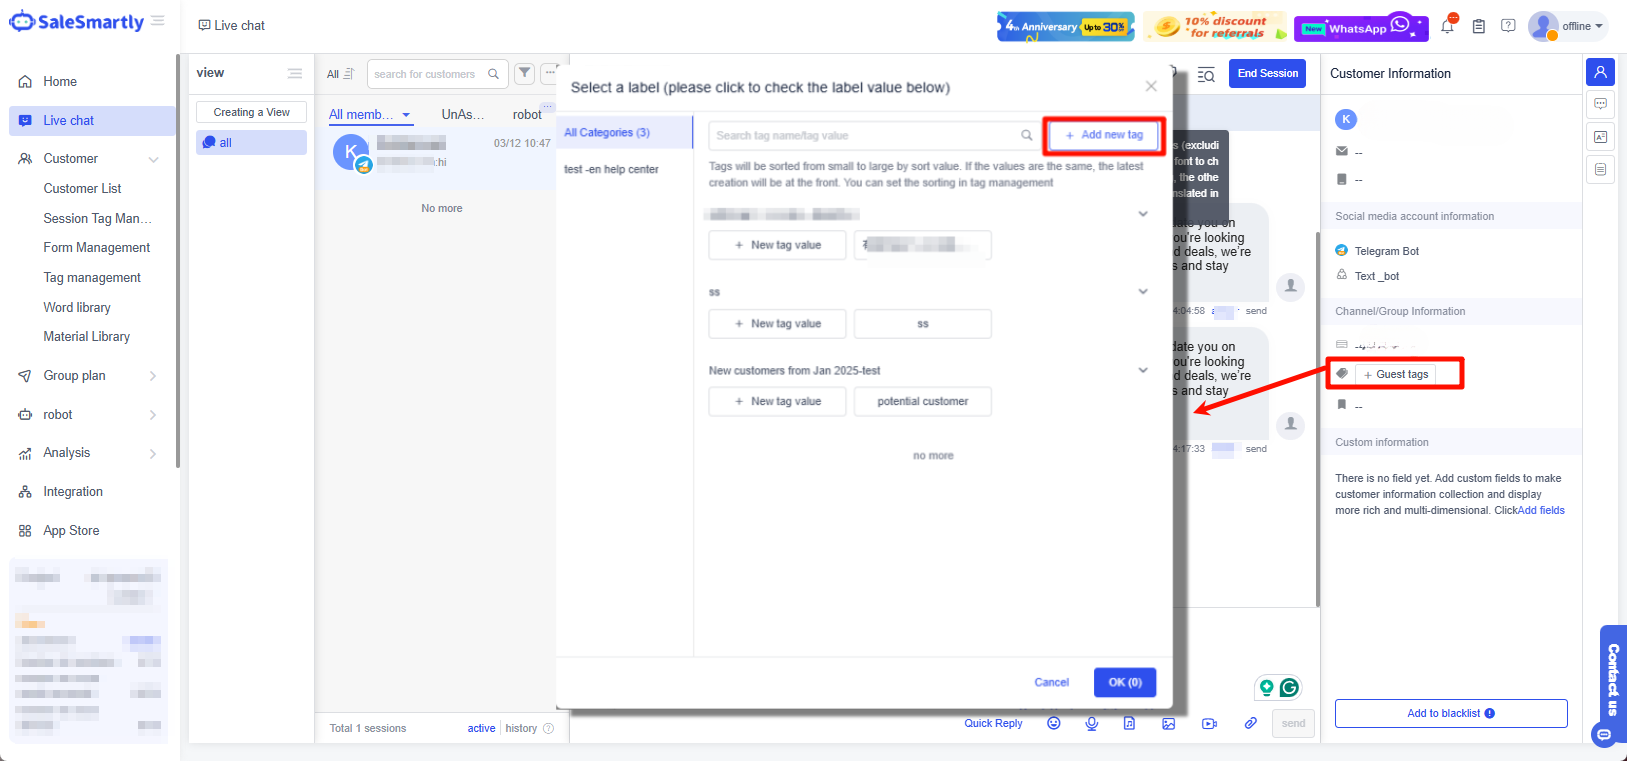Open Form Management

coord(97,248)
